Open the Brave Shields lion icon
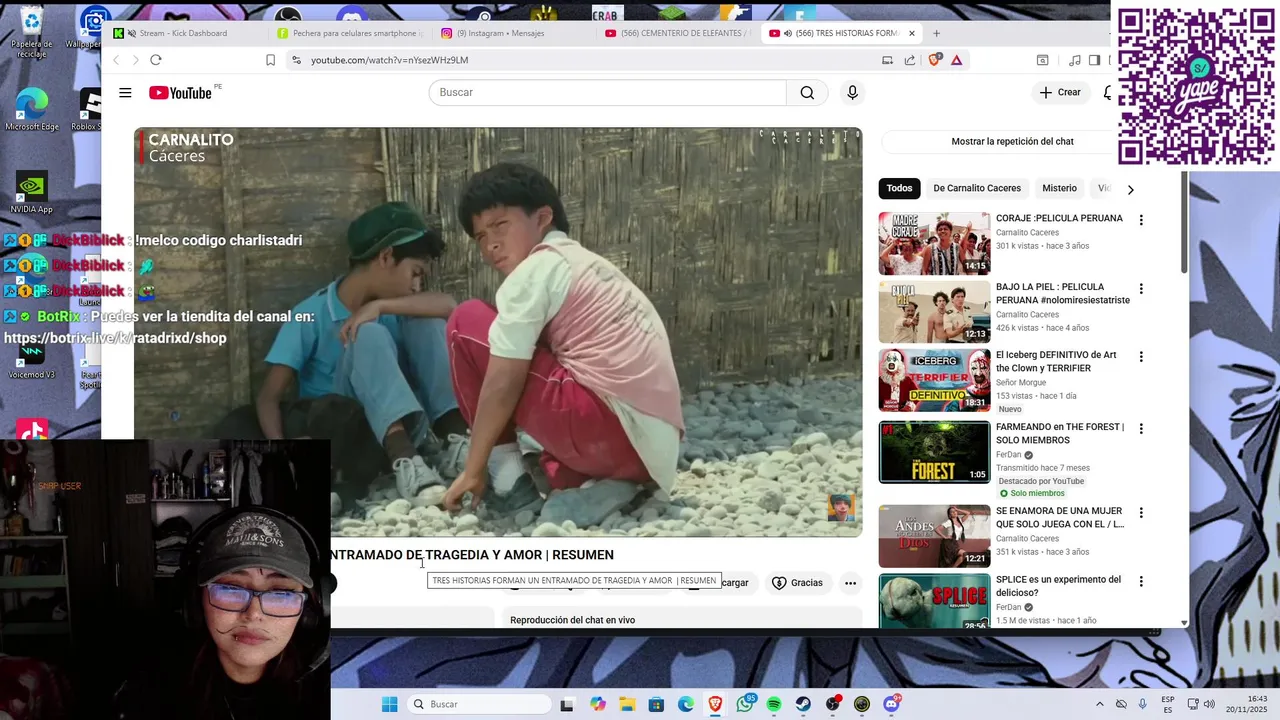1280x720 pixels. 935,60
